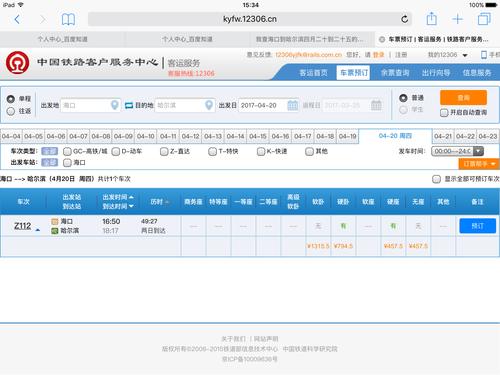Check the T express train filter
500x375 pixels.
tap(212, 152)
